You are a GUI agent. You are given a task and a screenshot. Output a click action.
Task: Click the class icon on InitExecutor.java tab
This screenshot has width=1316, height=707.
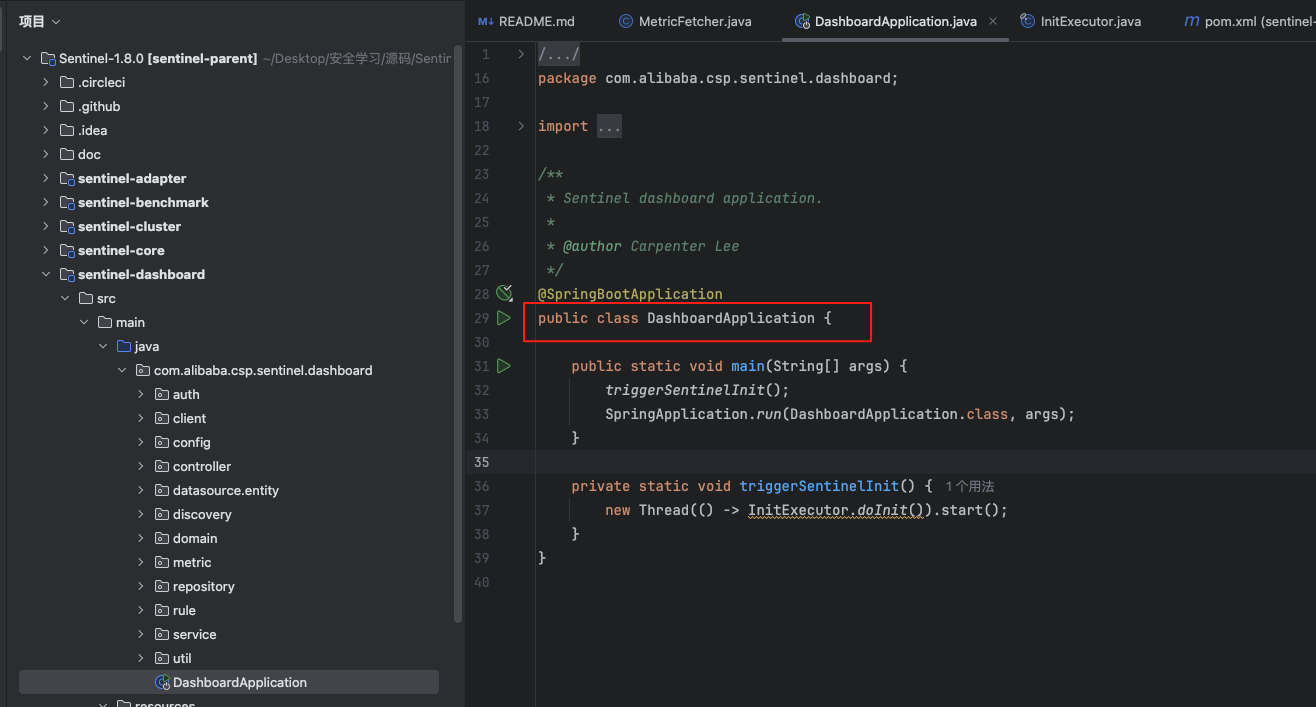1027,21
